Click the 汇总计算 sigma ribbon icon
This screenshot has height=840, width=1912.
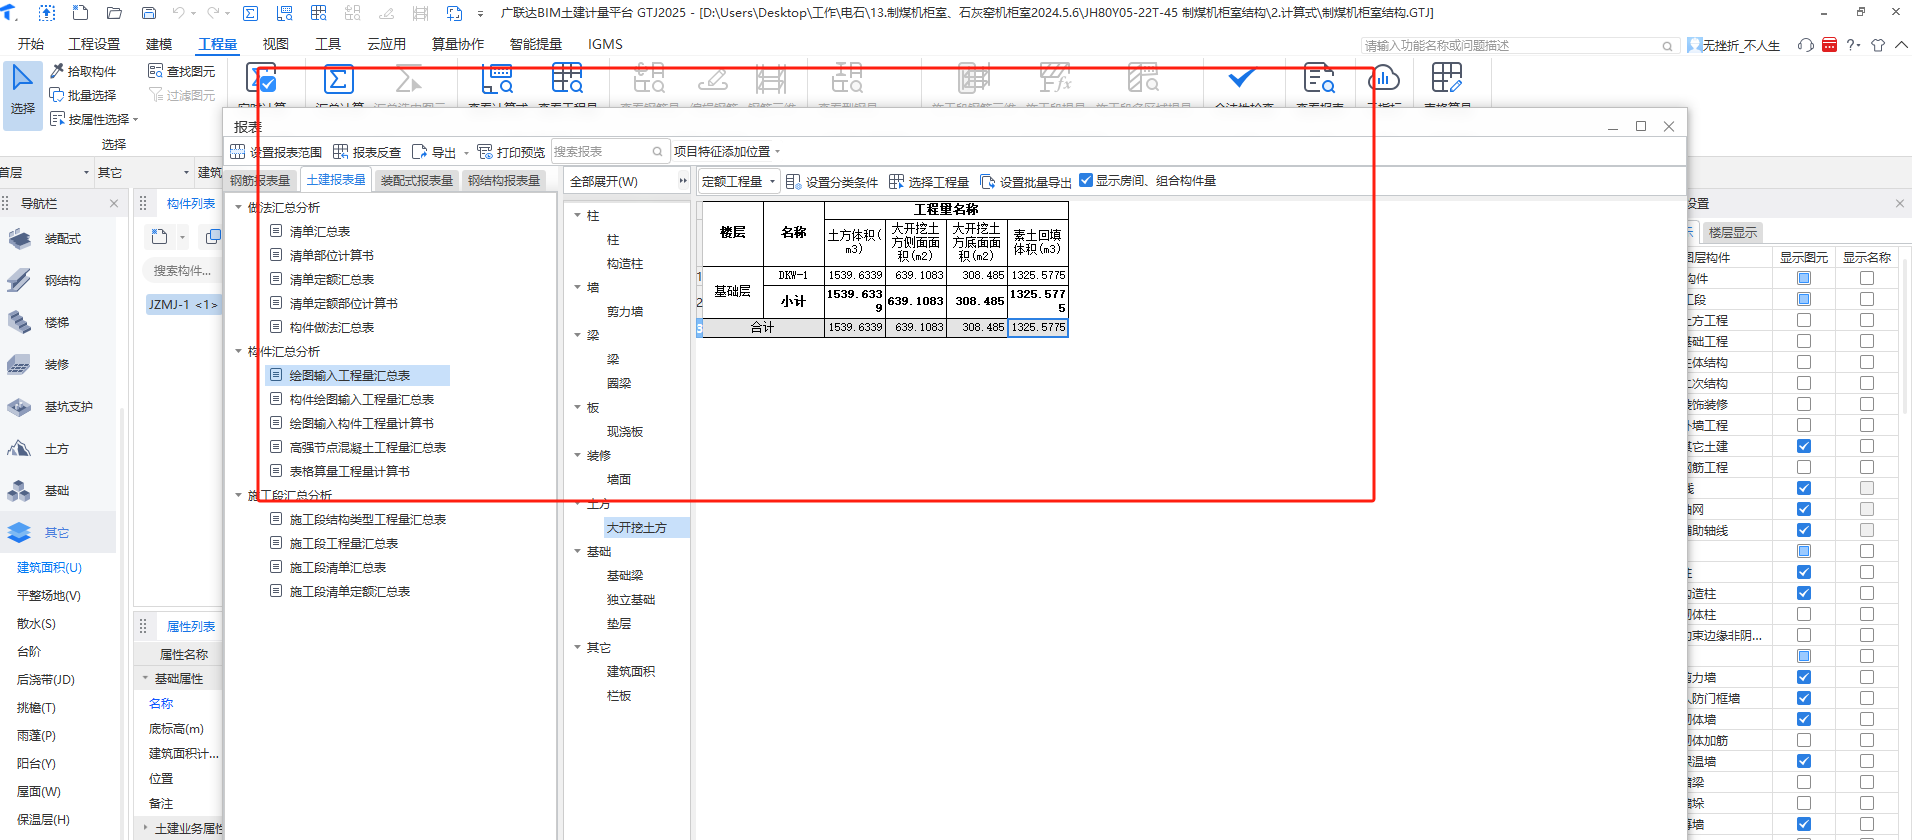(338, 79)
